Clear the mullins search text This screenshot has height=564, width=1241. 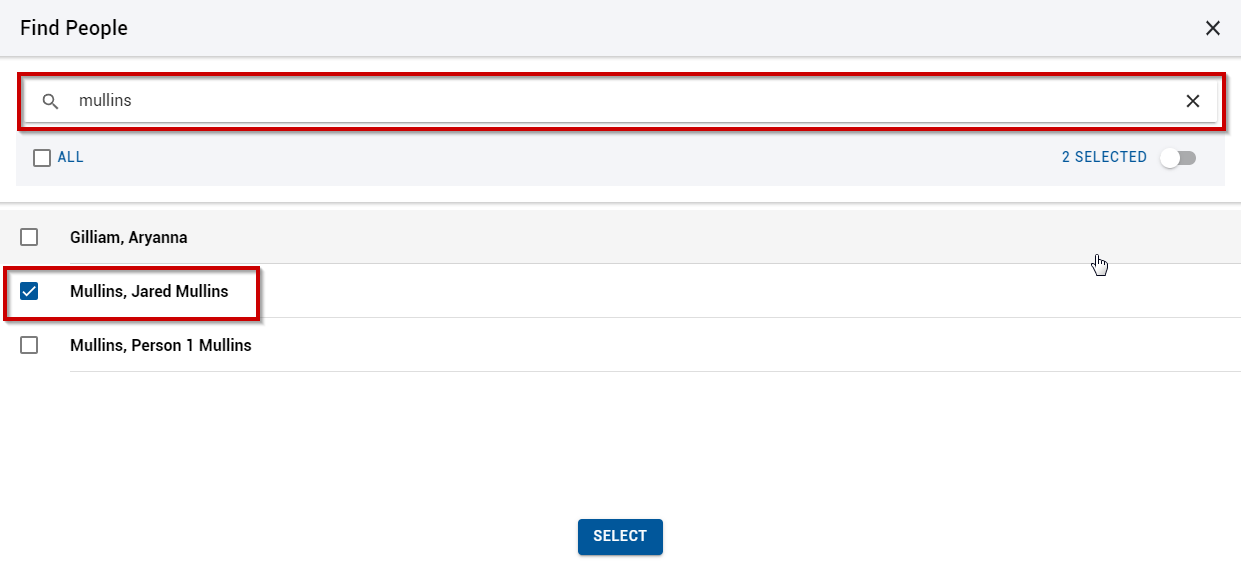[x=1193, y=101]
